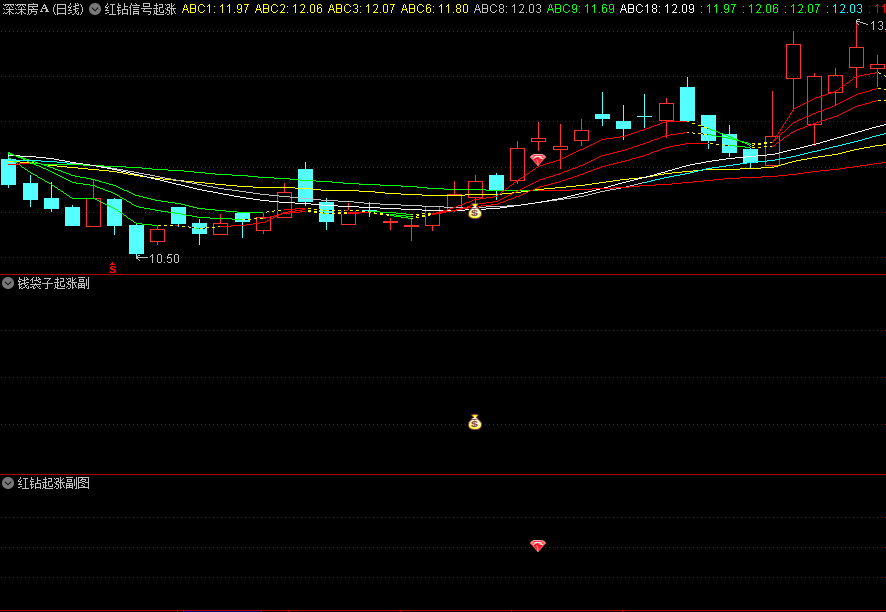Click the green ABC9: 11.69 value label
Screen dimensions: 886x612
point(580,9)
